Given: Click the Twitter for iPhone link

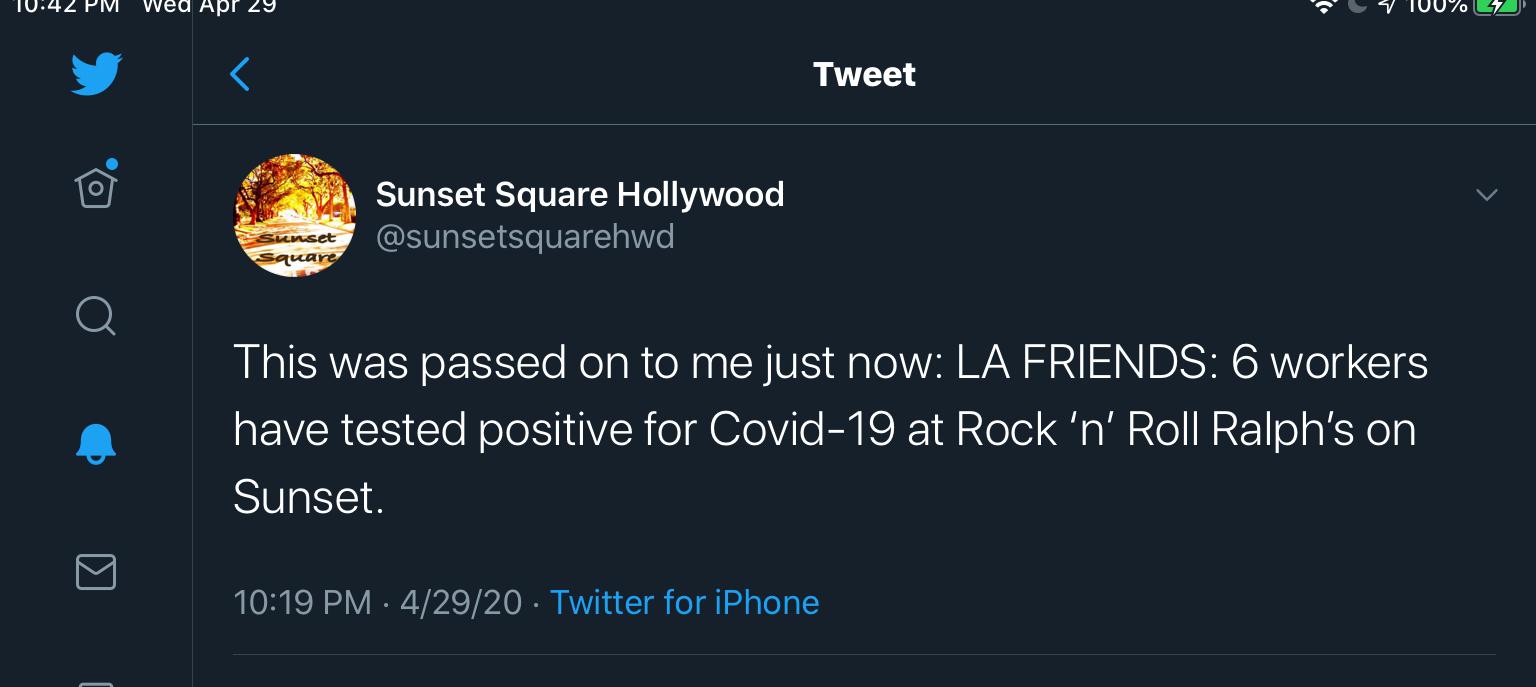Looking at the screenshot, I should click(x=684, y=602).
